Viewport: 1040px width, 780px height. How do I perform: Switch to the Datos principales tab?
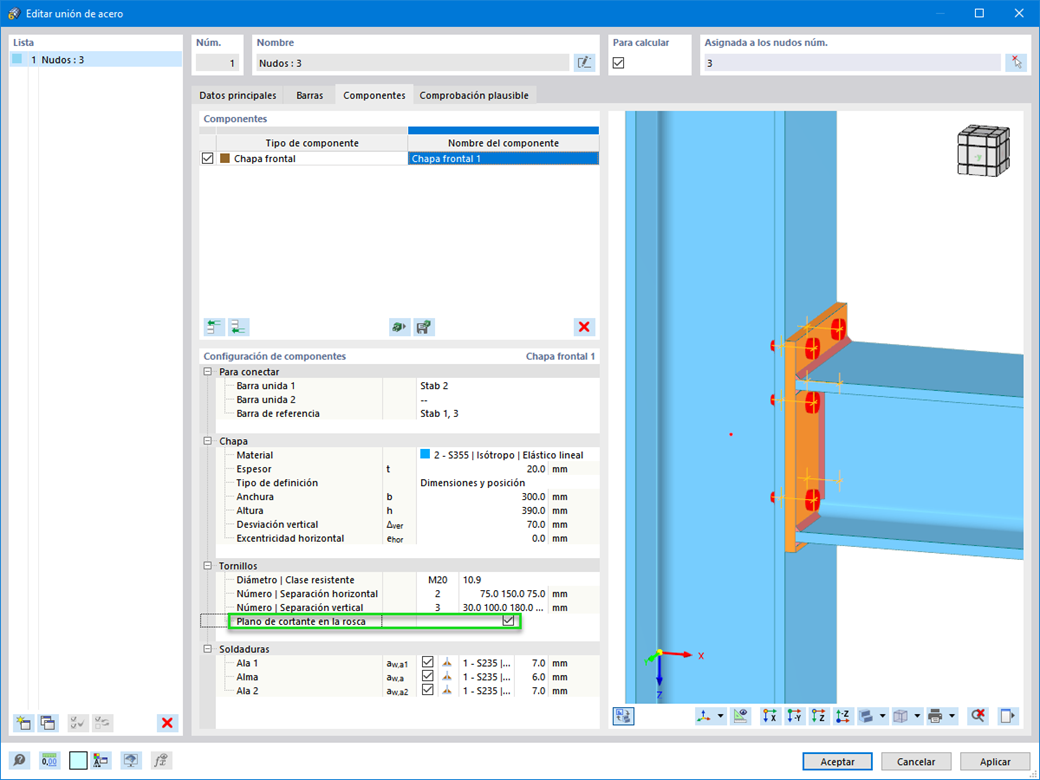[237, 96]
